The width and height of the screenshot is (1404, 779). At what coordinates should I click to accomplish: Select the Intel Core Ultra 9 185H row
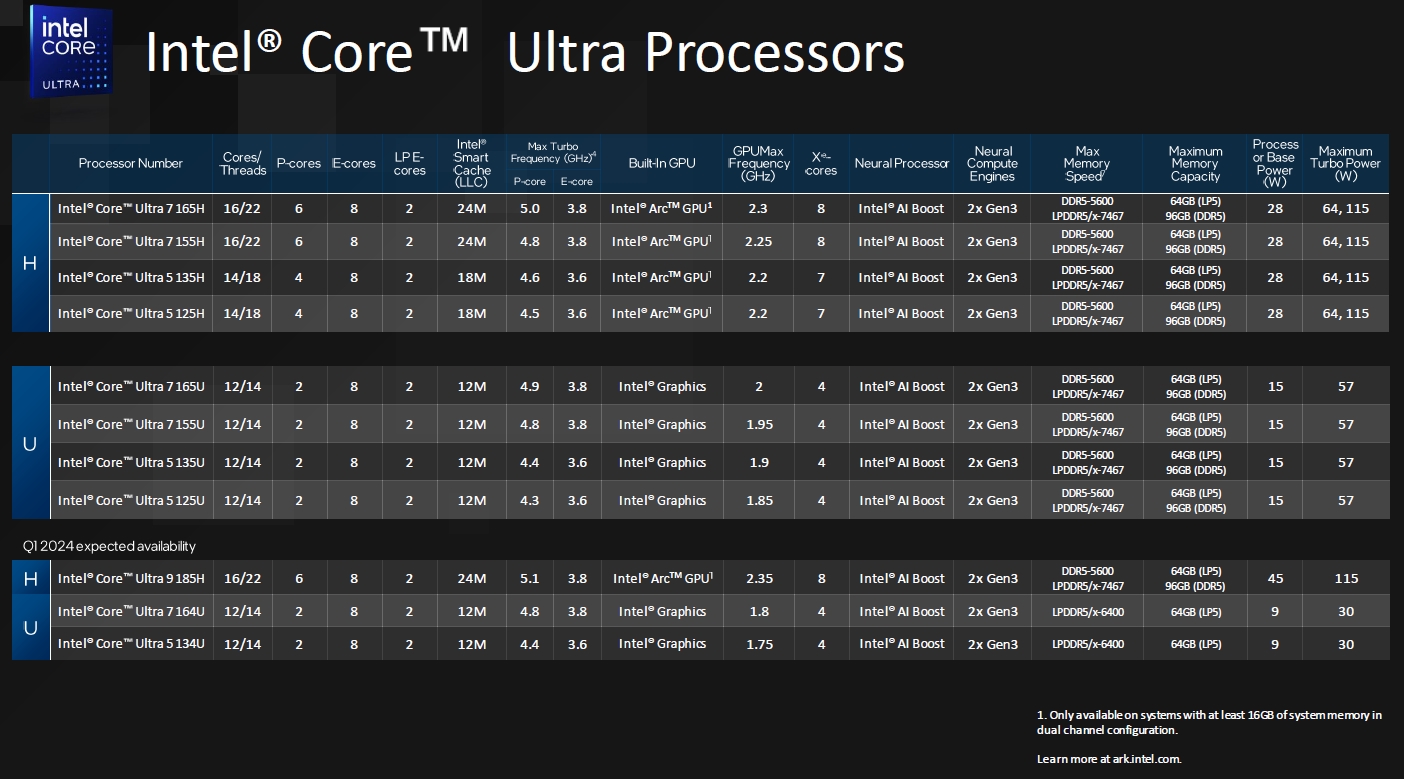(131, 578)
